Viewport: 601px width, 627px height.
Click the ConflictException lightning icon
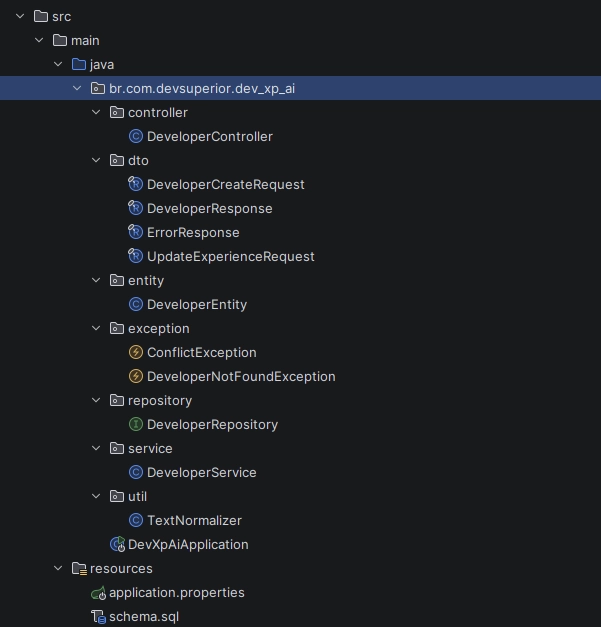coord(136,352)
